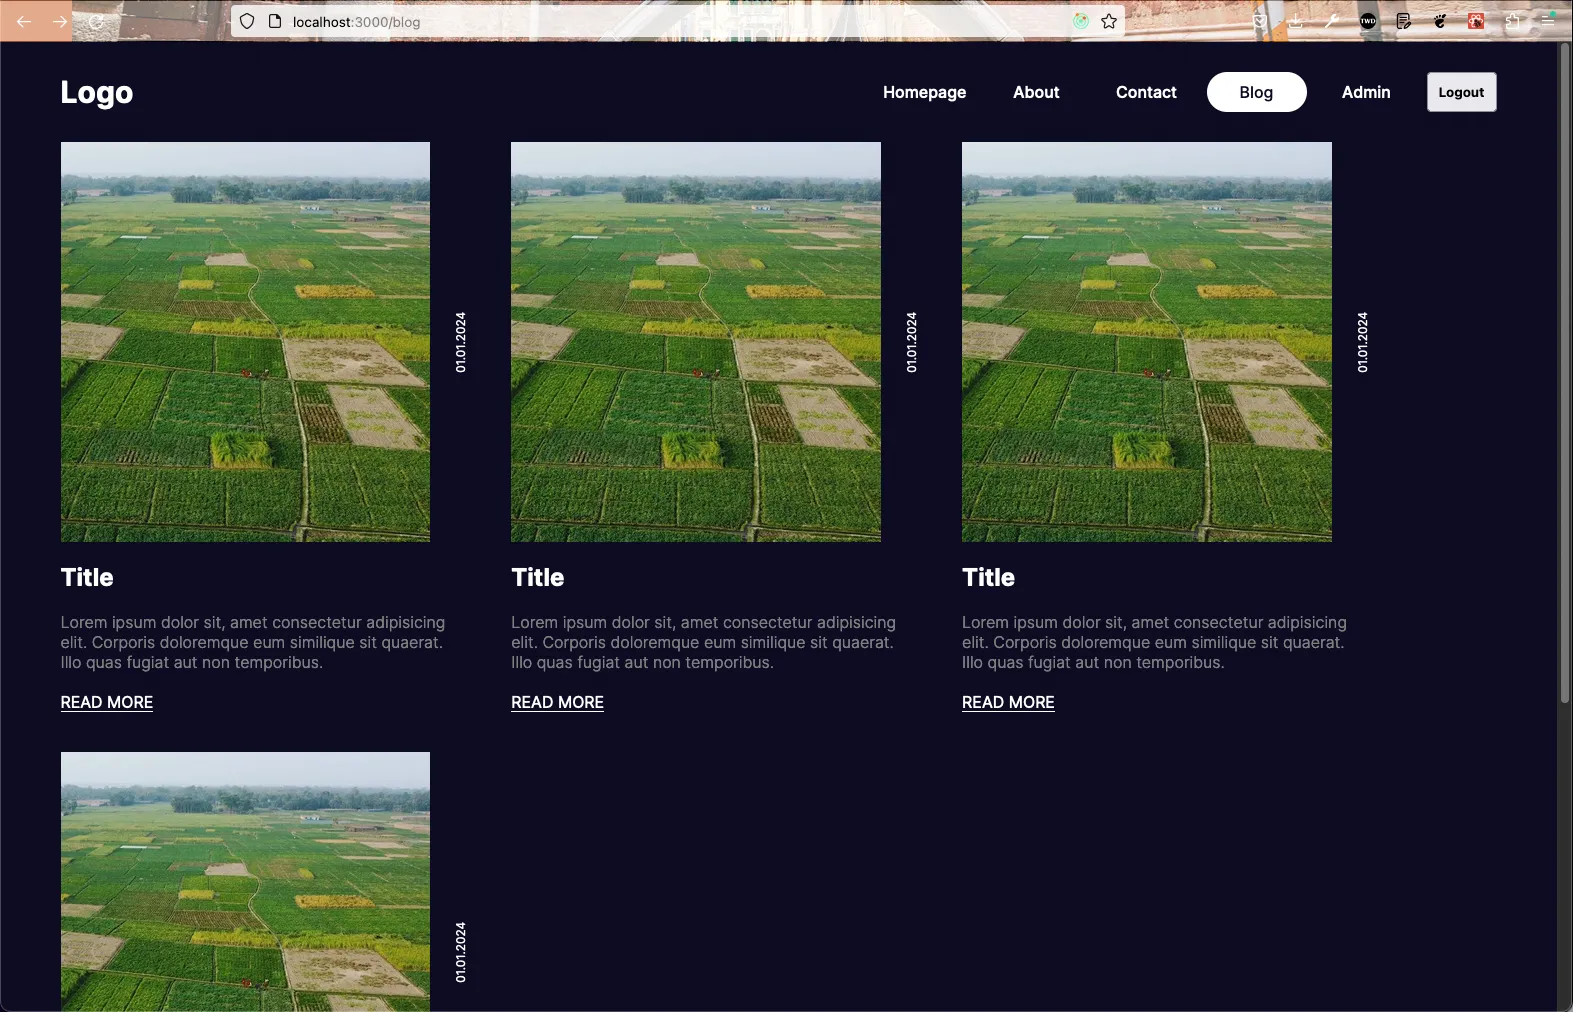The width and height of the screenshot is (1573, 1012).
Task: Click the page info icon beside URL
Action: pyautogui.click(x=275, y=21)
